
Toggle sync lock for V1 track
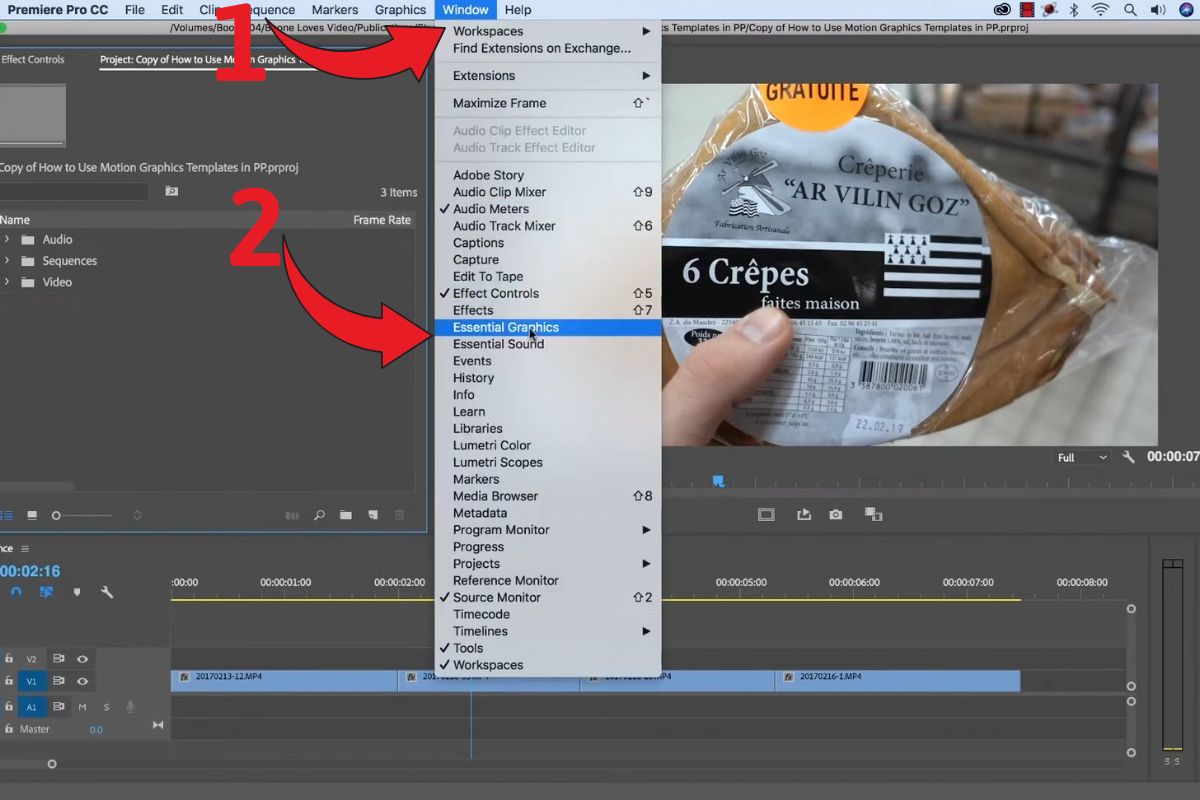59,681
